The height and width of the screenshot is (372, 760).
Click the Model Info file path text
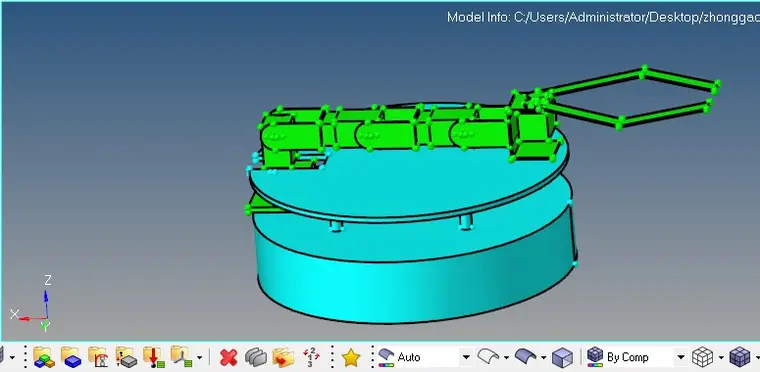tap(603, 17)
